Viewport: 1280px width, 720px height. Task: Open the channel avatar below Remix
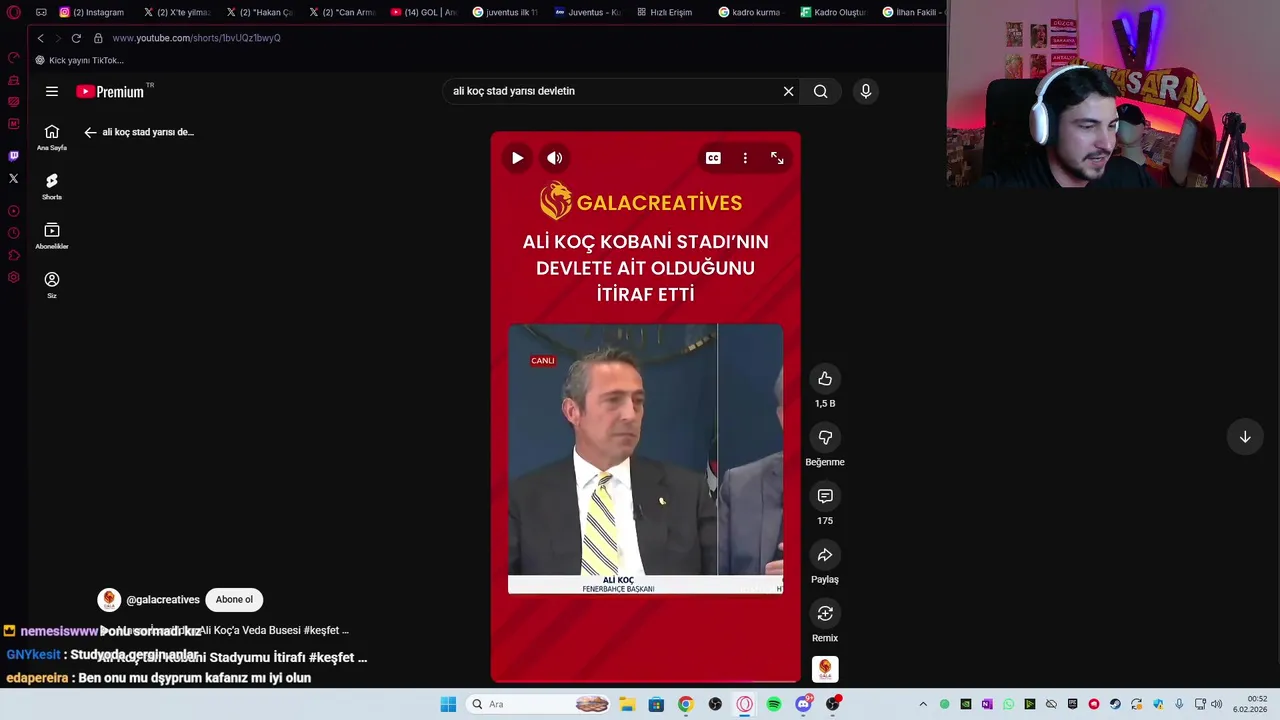point(825,669)
